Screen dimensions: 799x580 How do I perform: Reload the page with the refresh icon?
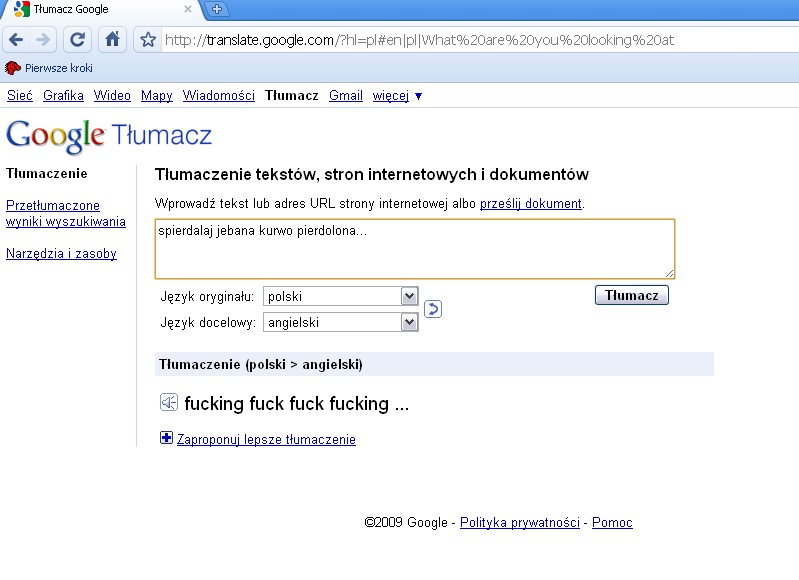tap(77, 40)
